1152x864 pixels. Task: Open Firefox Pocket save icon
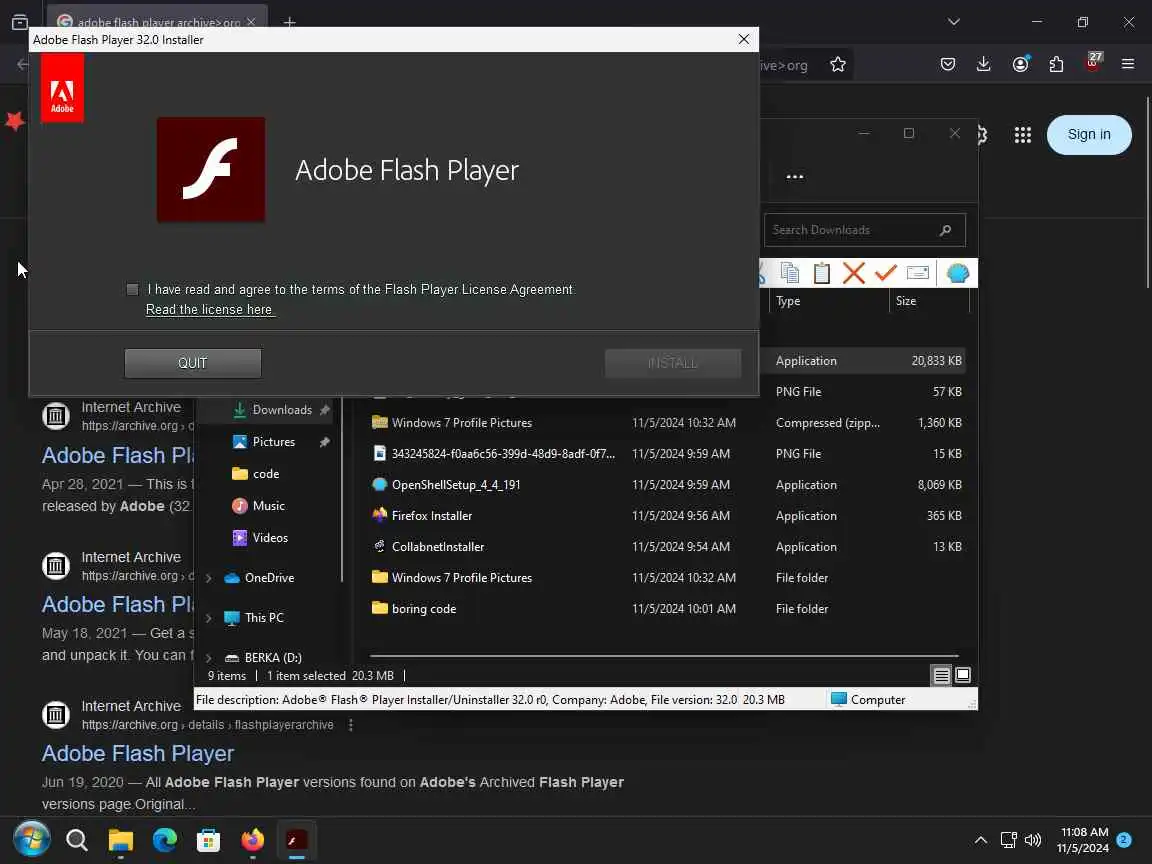tap(948, 65)
